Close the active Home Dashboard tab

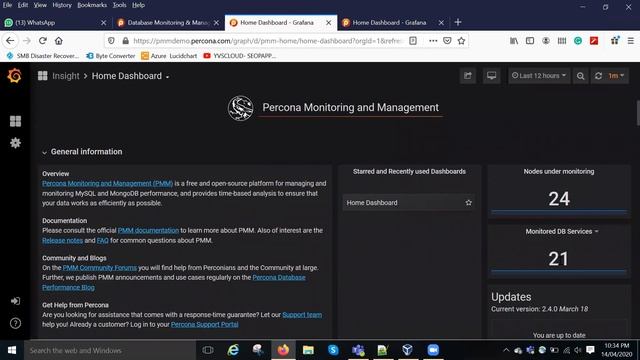click(x=329, y=23)
